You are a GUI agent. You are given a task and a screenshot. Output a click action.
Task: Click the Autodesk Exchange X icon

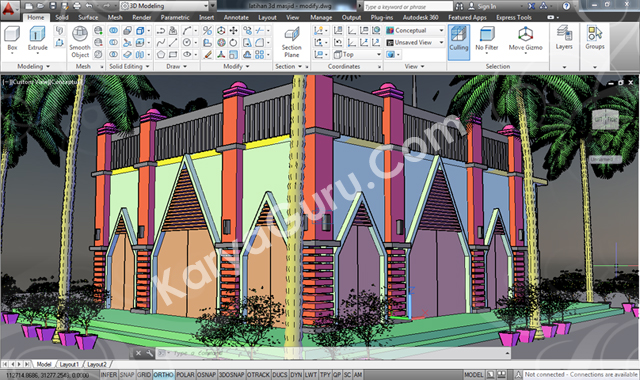[x=531, y=6]
